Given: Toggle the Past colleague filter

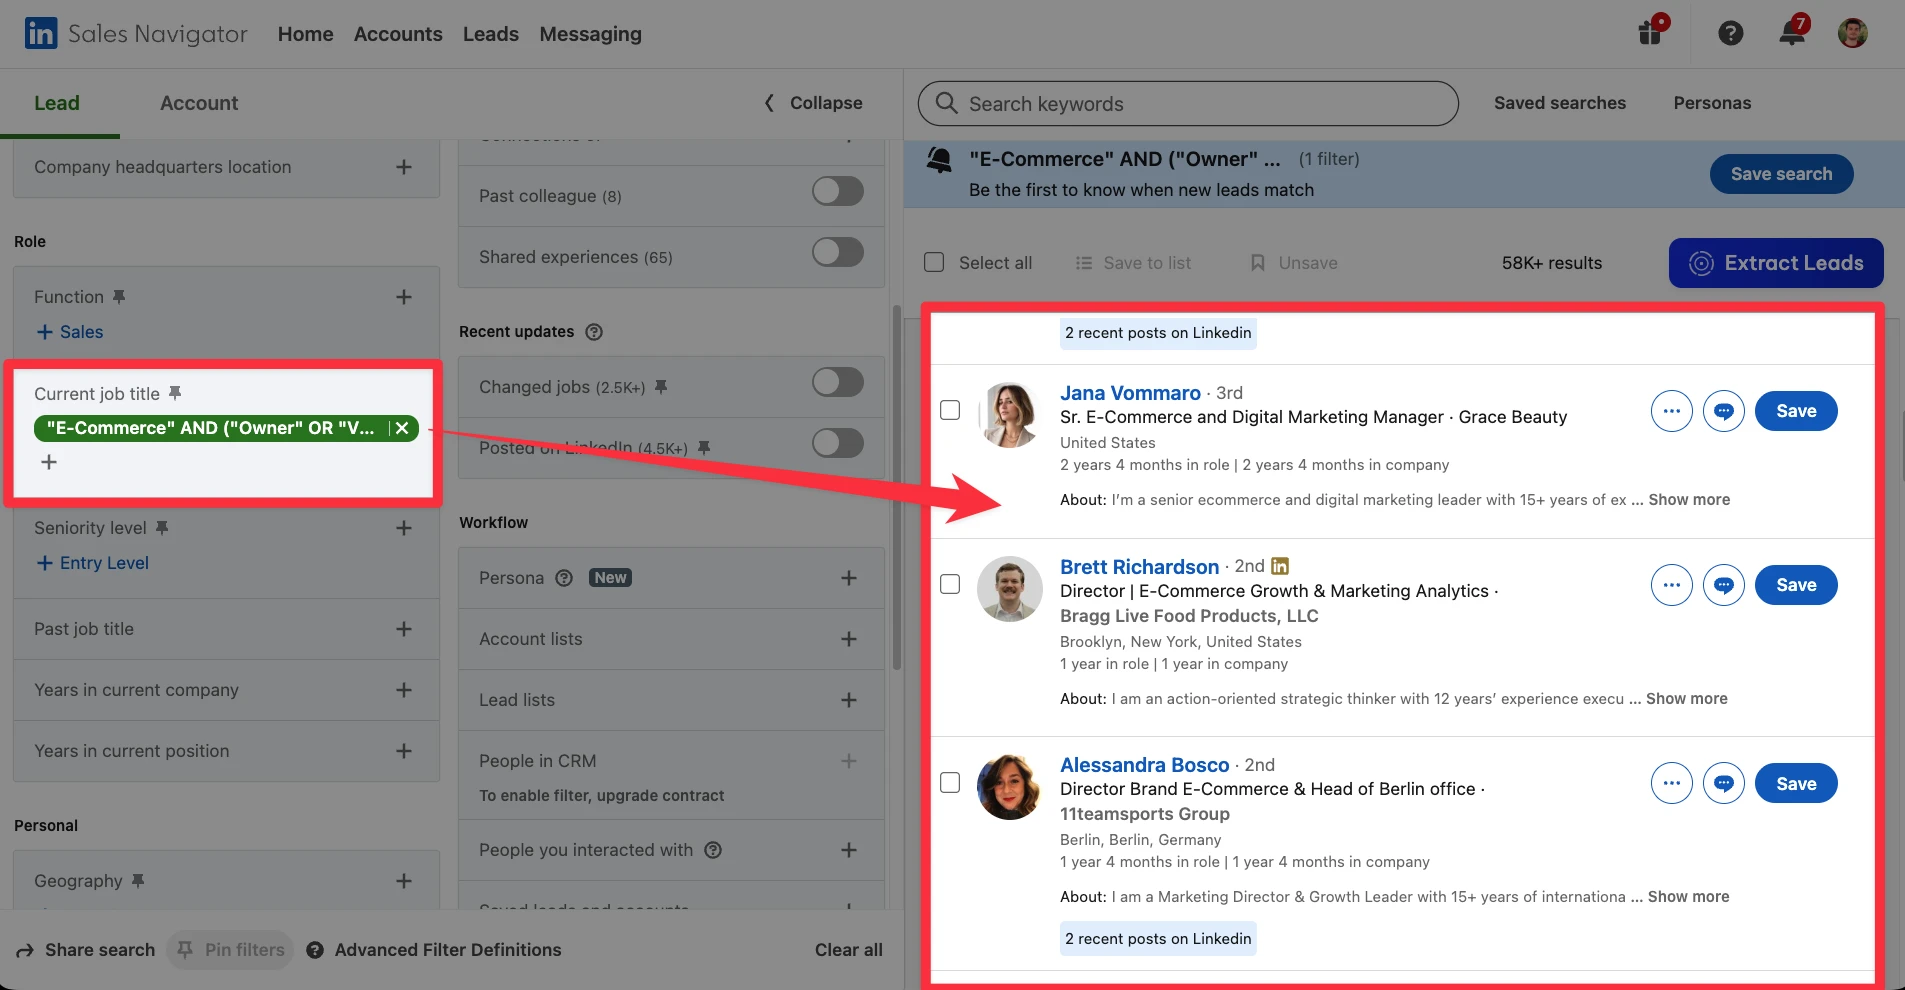Looking at the screenshot, I should coord(838,191).
